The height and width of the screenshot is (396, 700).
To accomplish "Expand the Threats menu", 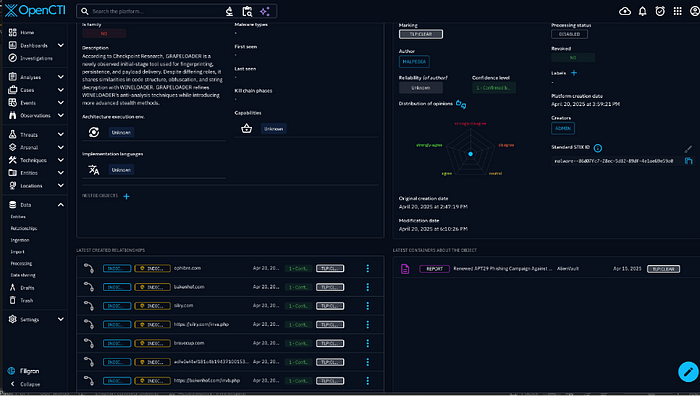I will (60, 134).
